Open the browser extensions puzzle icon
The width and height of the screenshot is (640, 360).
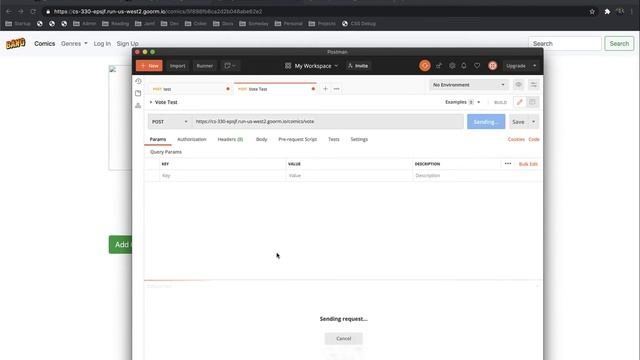coord(607,11)
